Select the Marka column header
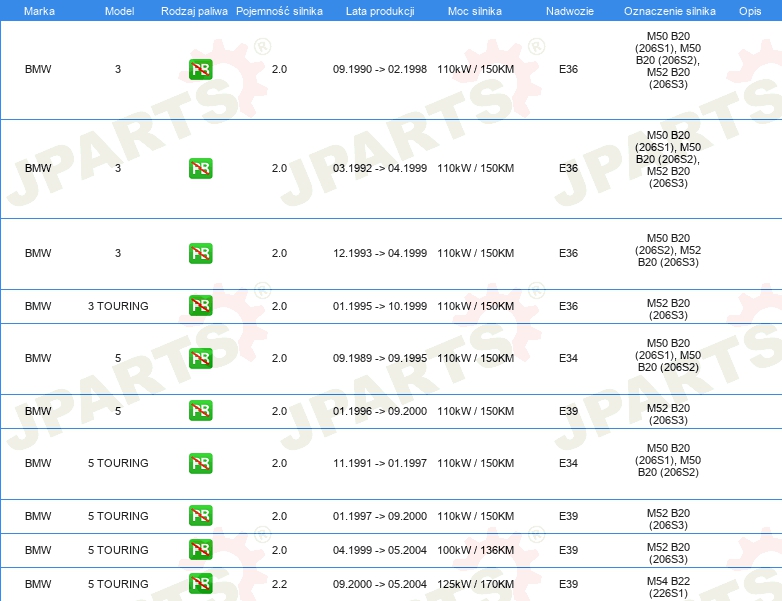This screenshot has height=601, width=782. click(39, 10)
